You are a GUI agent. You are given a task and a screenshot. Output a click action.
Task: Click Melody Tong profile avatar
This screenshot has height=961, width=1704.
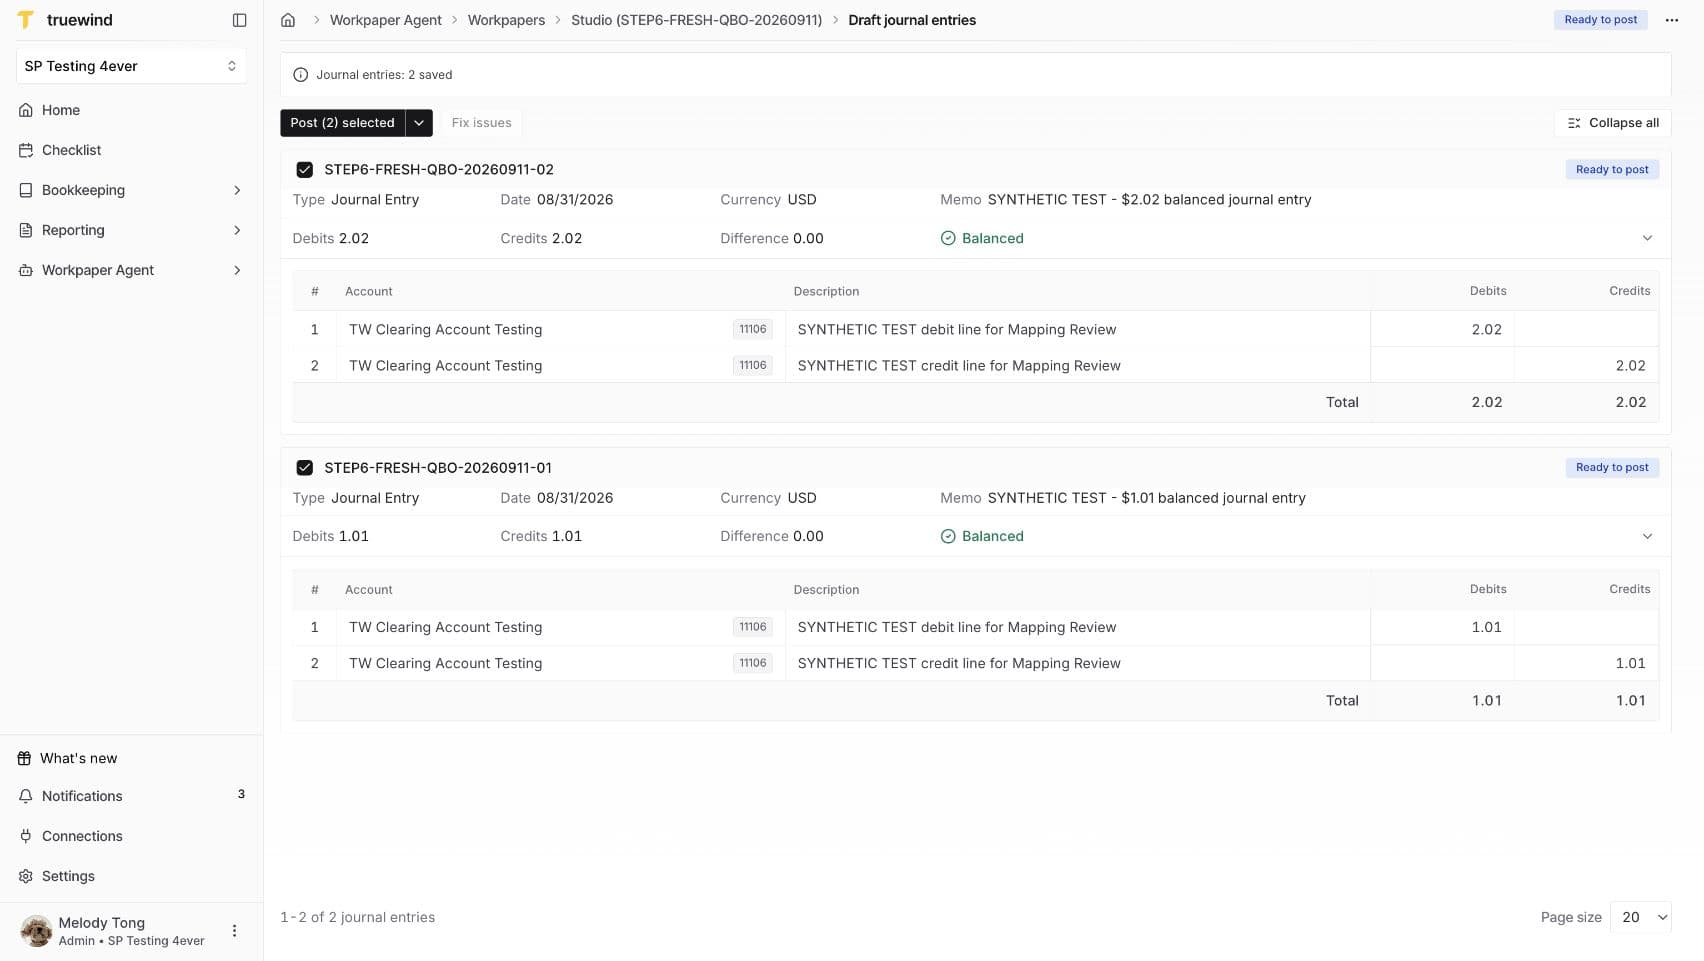click(x=37, y=931)
